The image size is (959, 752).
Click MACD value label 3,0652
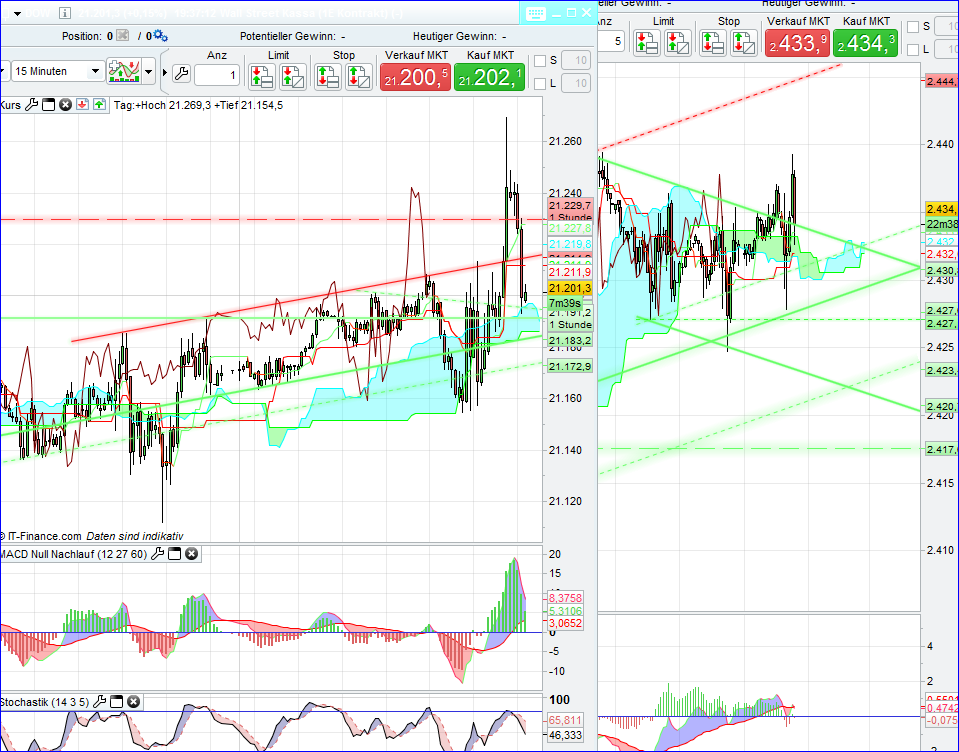(565, 623)
